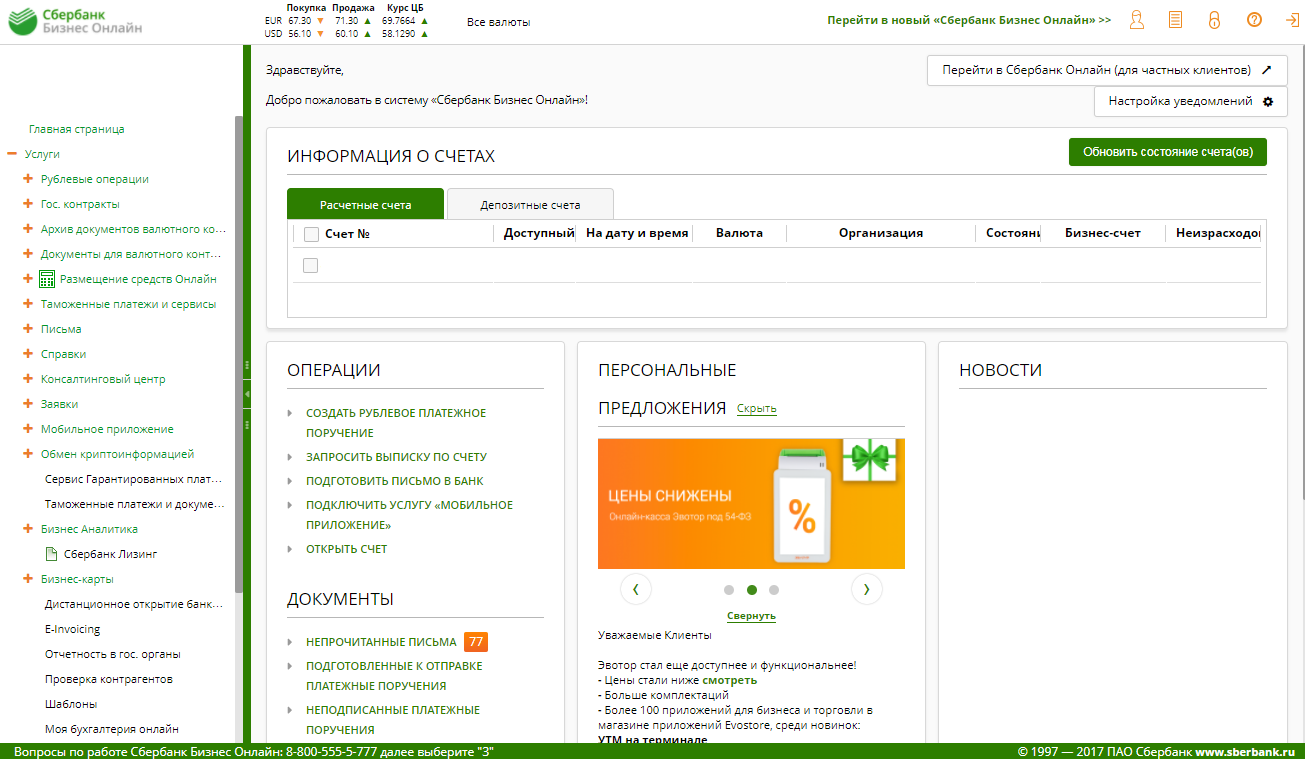Screen dimensions: 1305x759
Task: Select all accounts header checkbox
Action: (311, 234)
